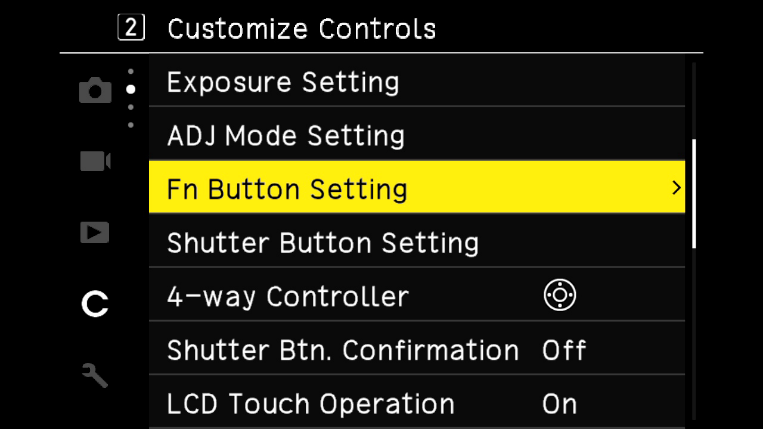The width and height of the screenshot is (763, 429).
Task: Select the LCD Touch Operation label
Action: pyautogui.click(x=311, y=404)
